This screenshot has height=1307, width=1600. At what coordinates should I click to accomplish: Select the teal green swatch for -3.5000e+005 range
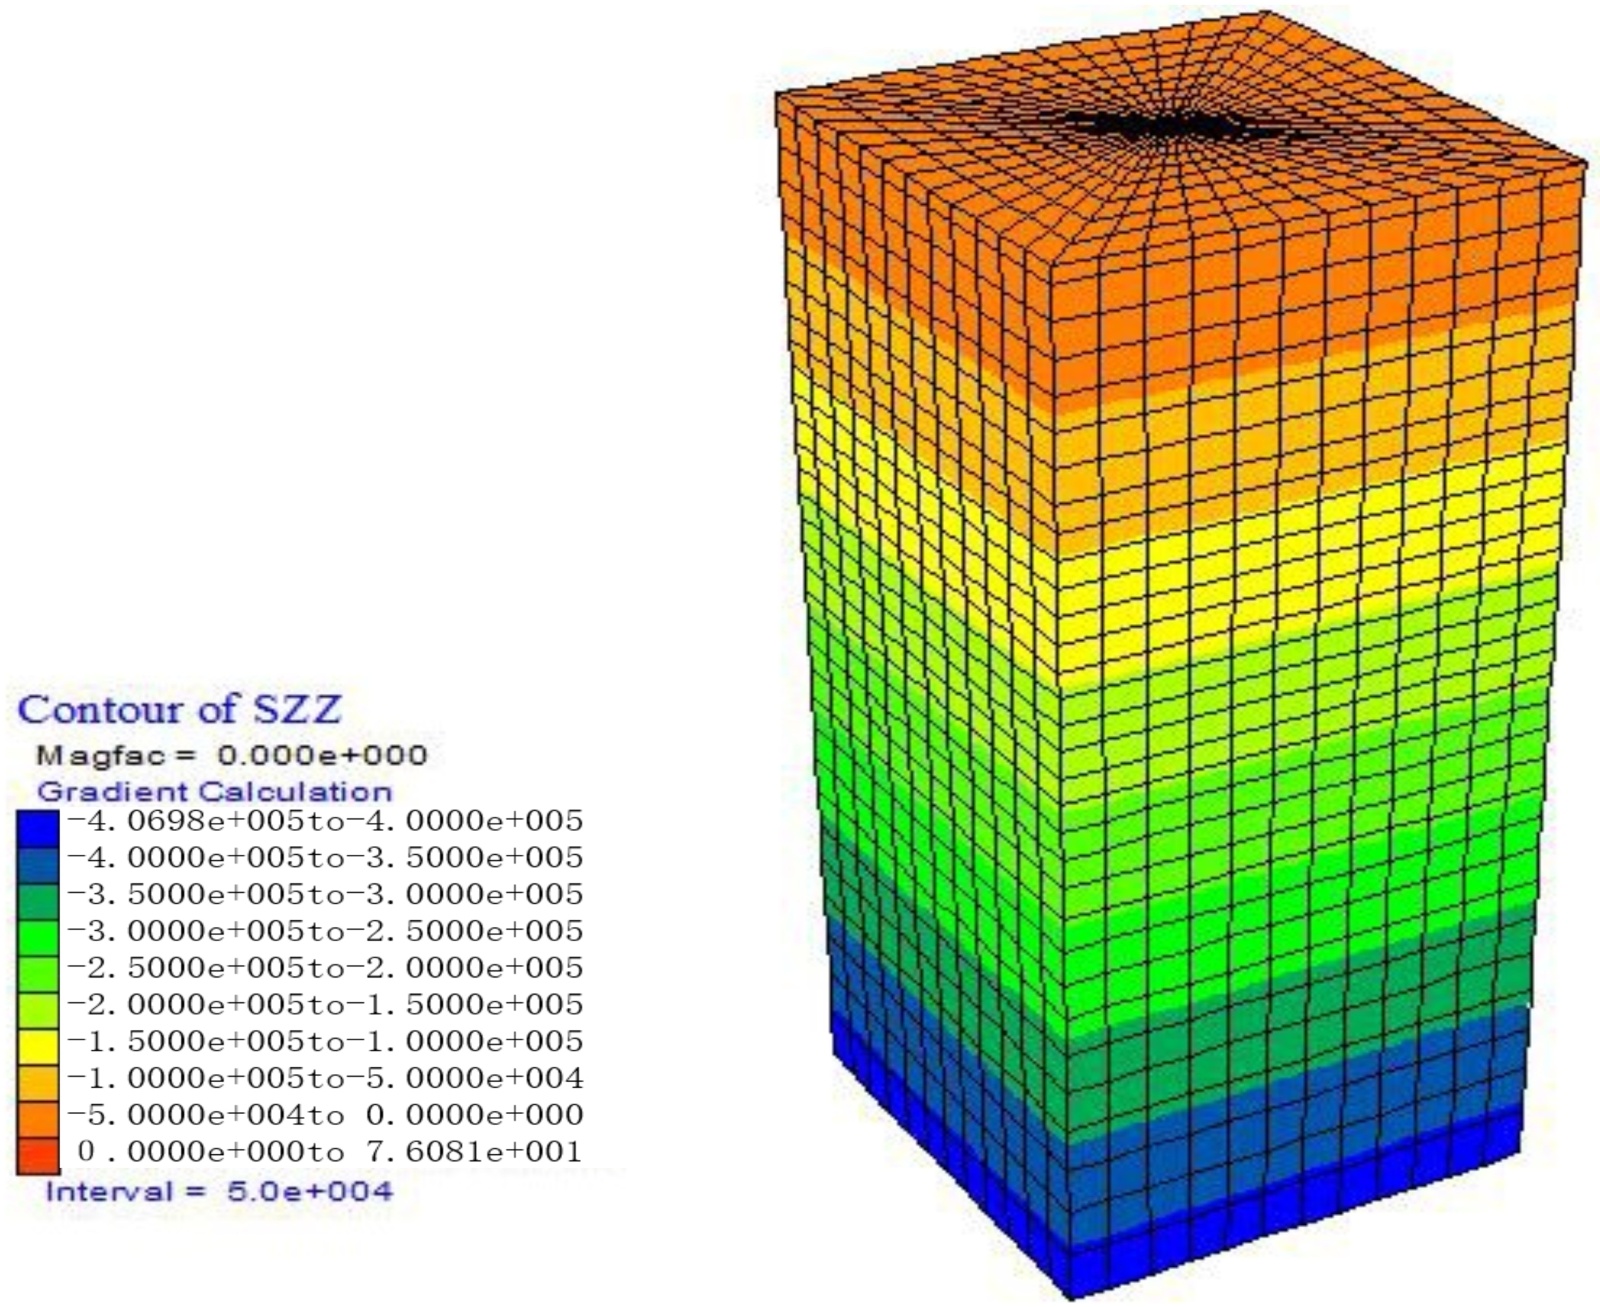(x=37, y=900)
